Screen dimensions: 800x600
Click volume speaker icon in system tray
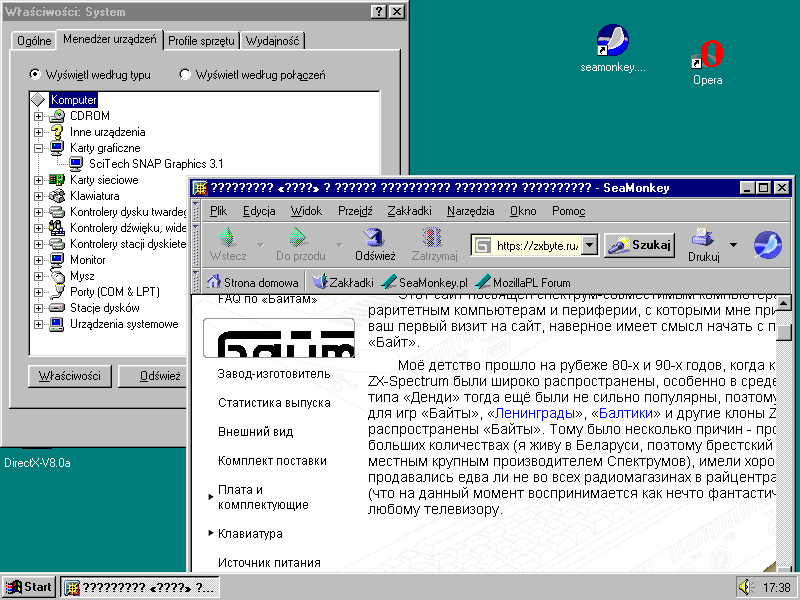pos(745,587)
